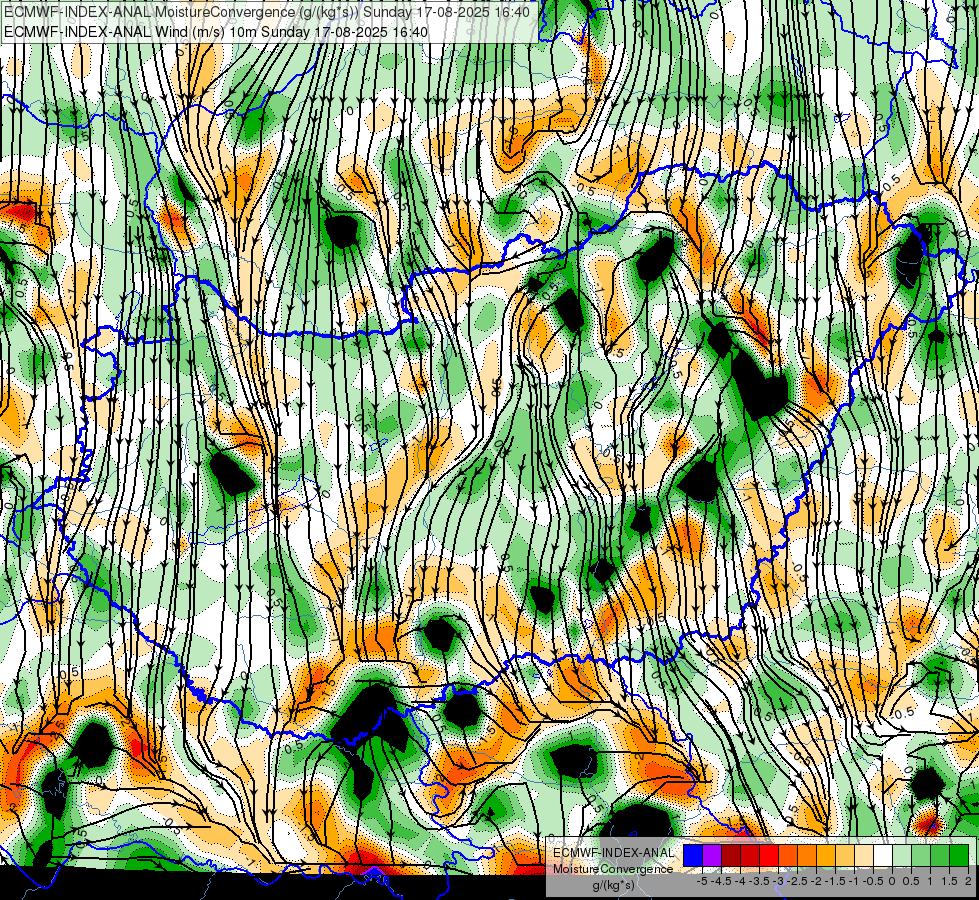Click the '2' value at the legend's end
This screenshot has height=900, width=979.
click(968, 881)
